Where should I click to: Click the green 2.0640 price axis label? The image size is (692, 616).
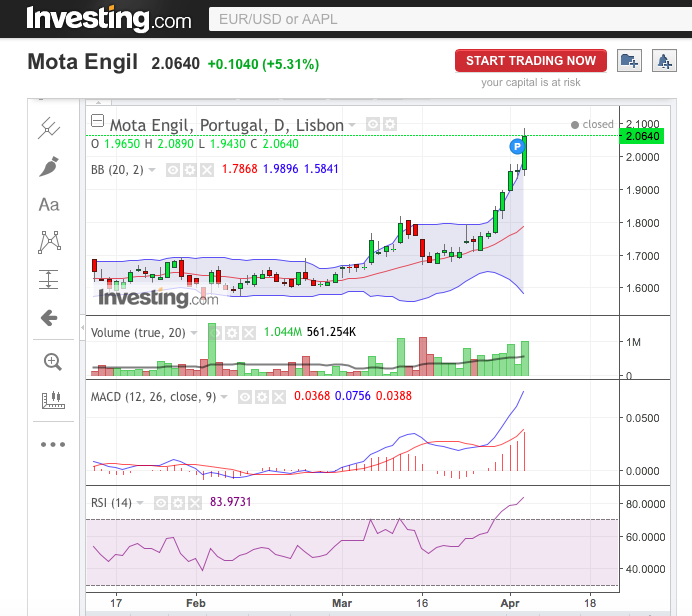(x=642, y=136)
